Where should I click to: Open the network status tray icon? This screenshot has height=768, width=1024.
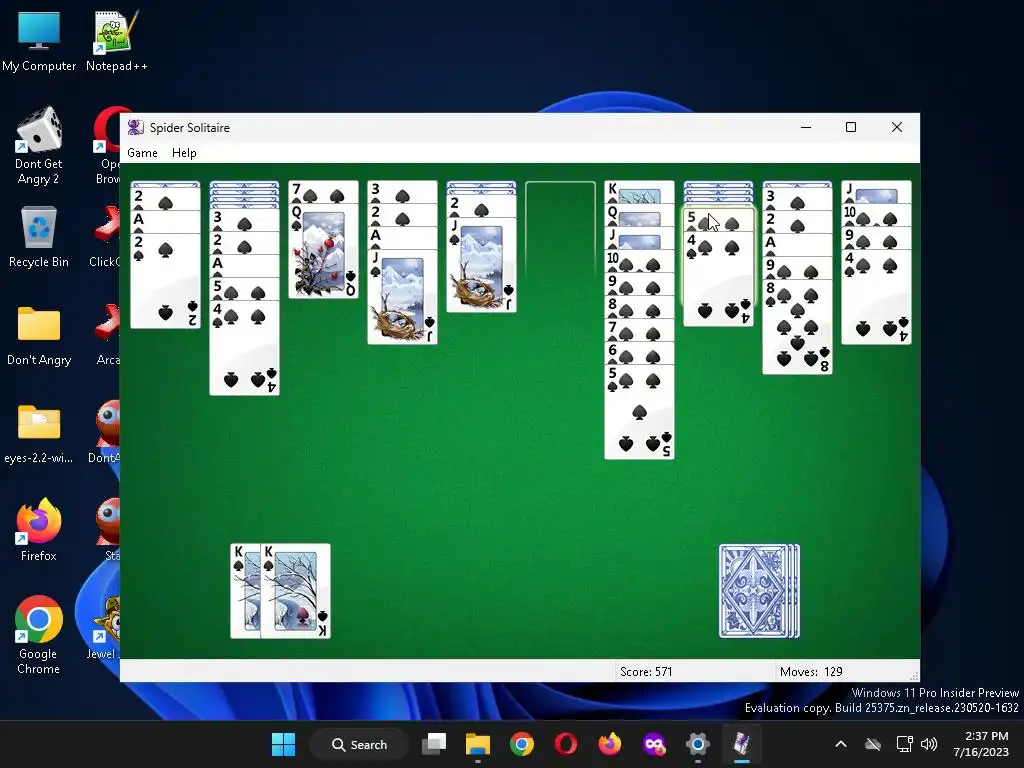pyautogui.click(x=904, y=744)
